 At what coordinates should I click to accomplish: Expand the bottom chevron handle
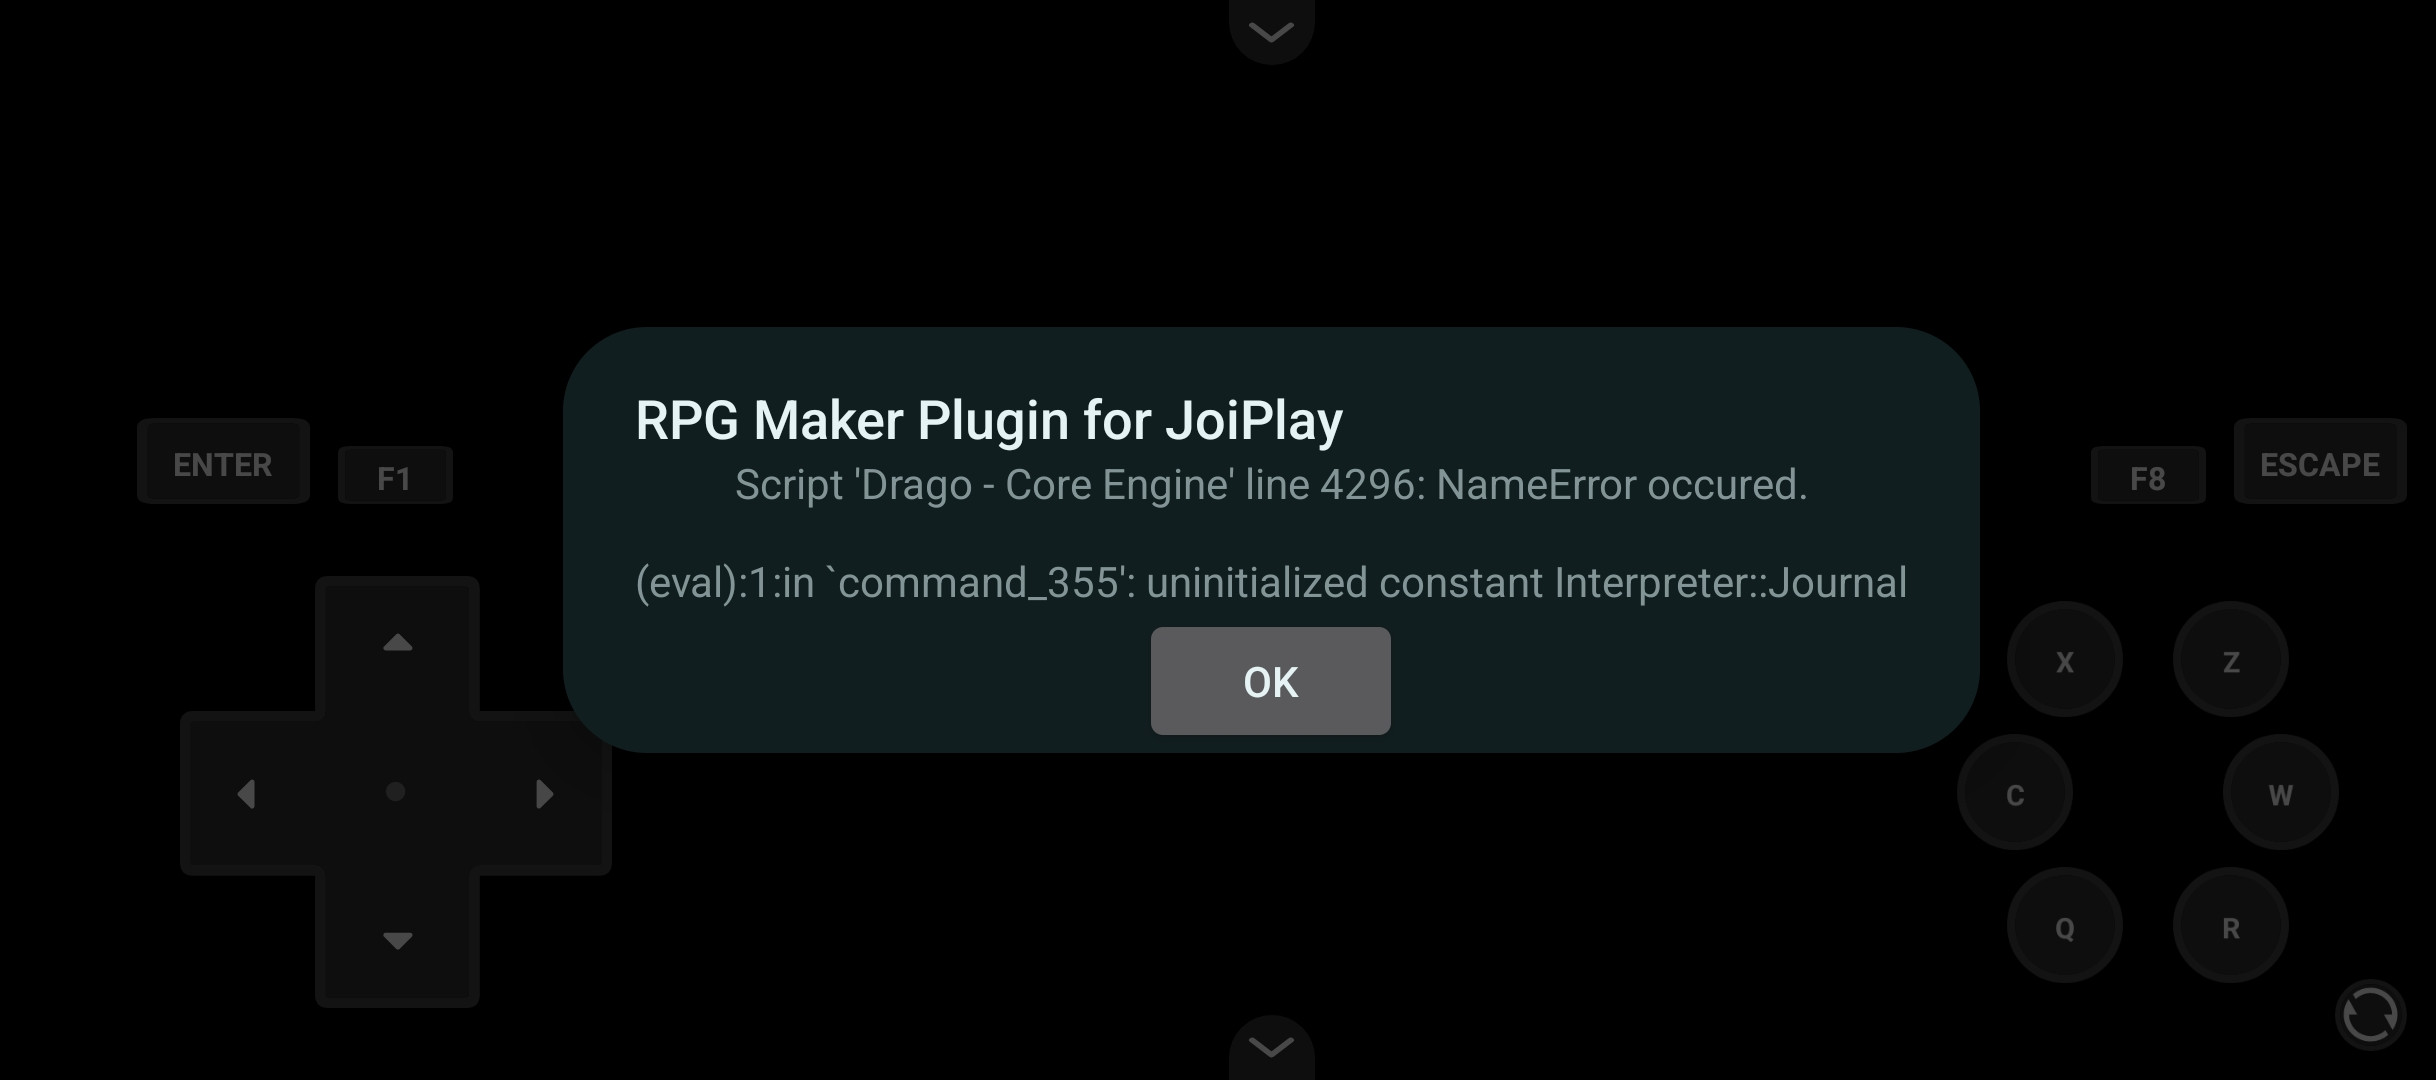[x=1271, y=1047]
